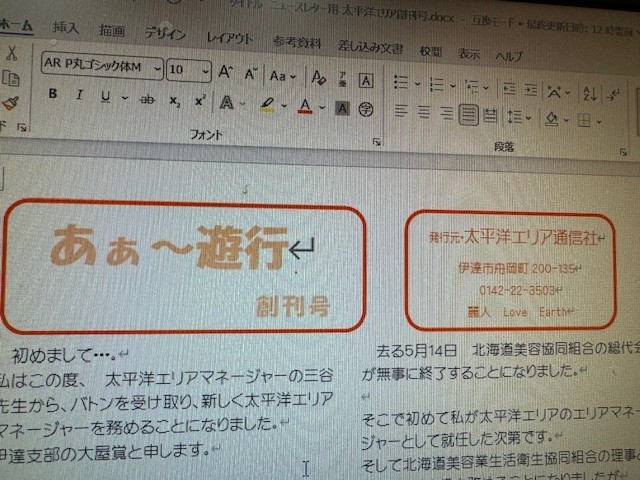The image size is (640, 480).
Task: Open the 挿入 (Insert) tab
Action: click(x=66, y=27)
